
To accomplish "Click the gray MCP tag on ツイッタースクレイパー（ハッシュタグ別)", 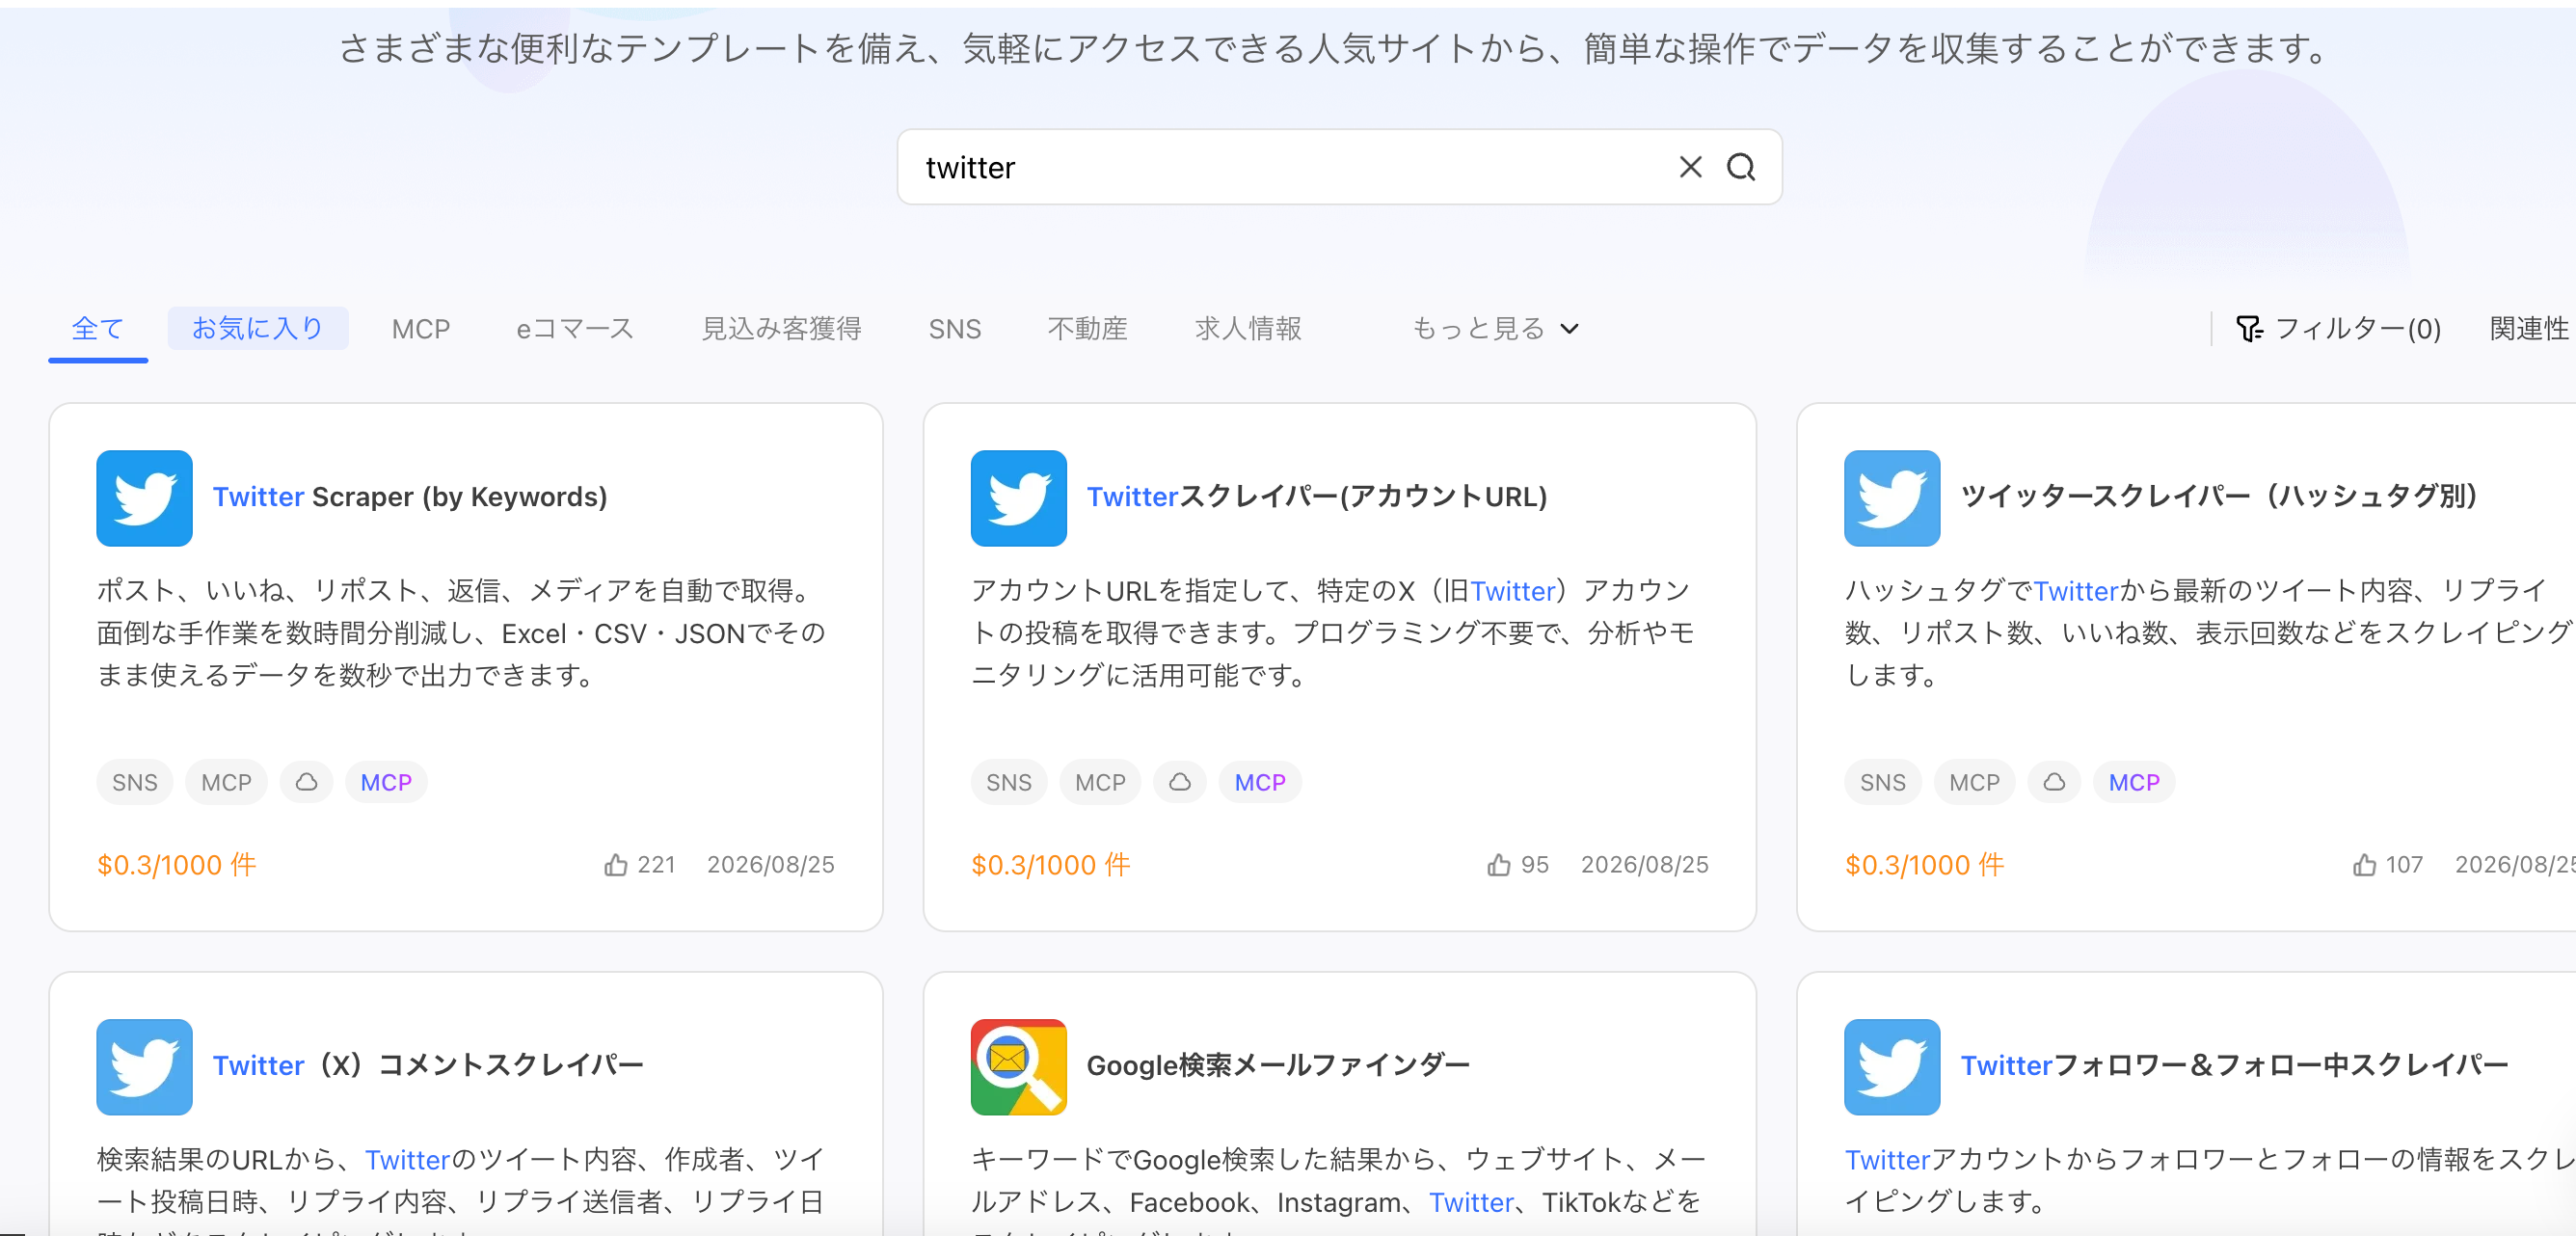I will [1974, 782].
